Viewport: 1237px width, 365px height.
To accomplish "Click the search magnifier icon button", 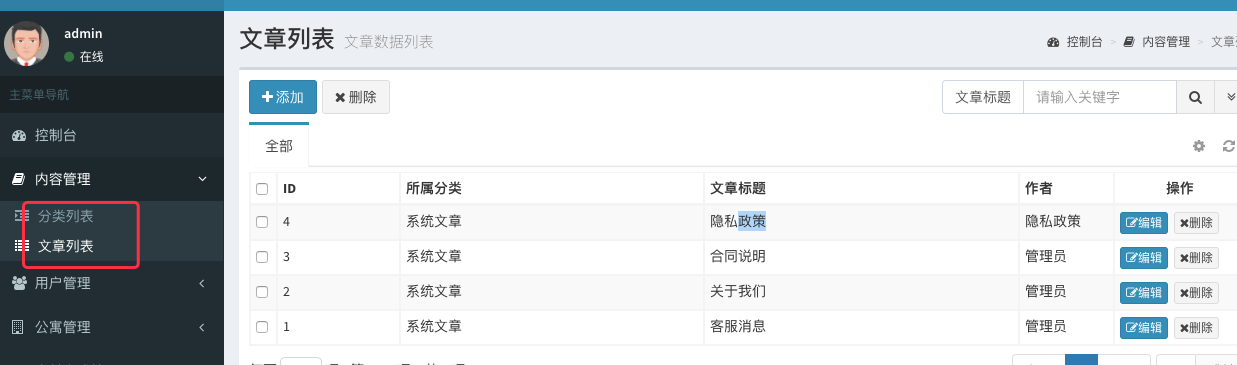I will pyautogui.click(x=1194, y=97).
